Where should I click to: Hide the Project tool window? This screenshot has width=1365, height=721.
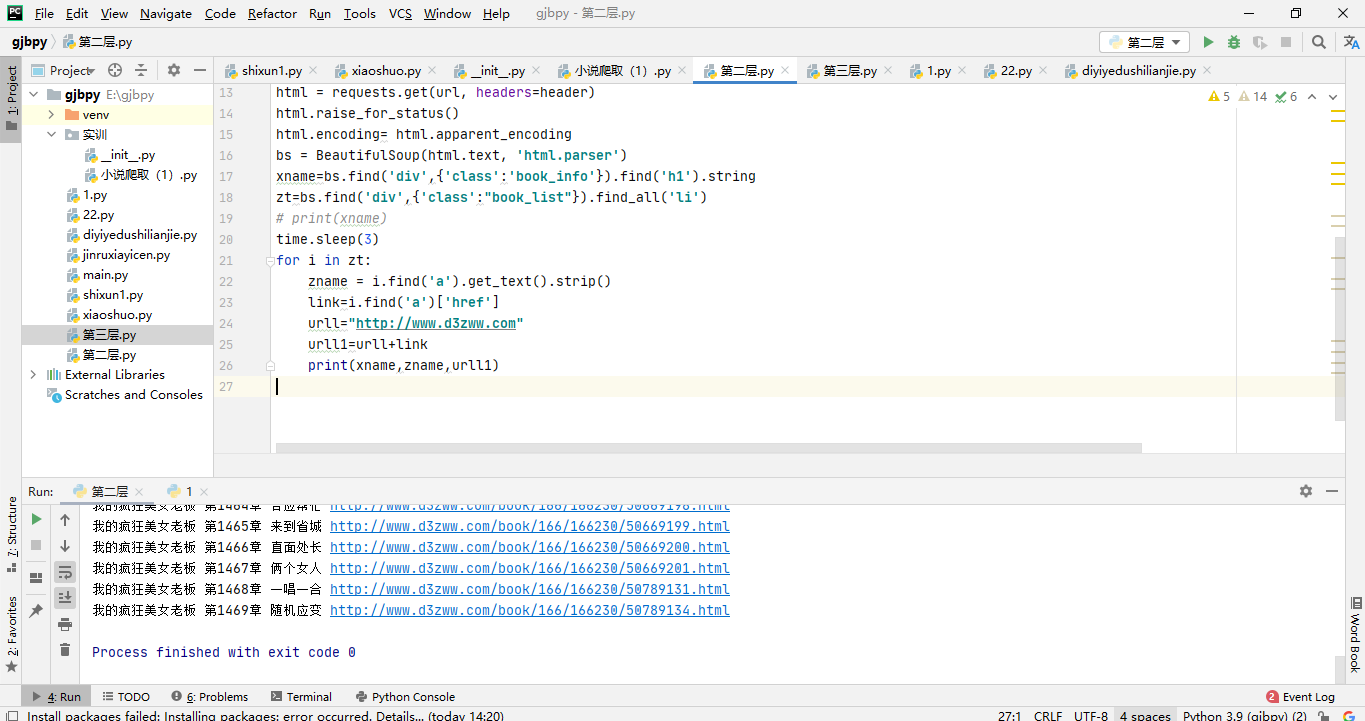click(x=200, y=70)
